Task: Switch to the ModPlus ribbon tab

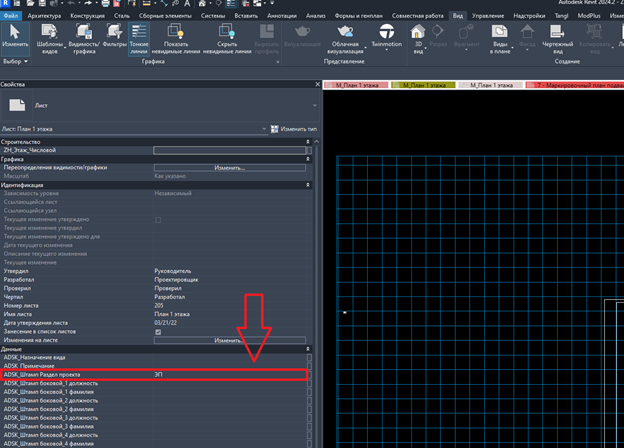Action: (x=589, y=16)
